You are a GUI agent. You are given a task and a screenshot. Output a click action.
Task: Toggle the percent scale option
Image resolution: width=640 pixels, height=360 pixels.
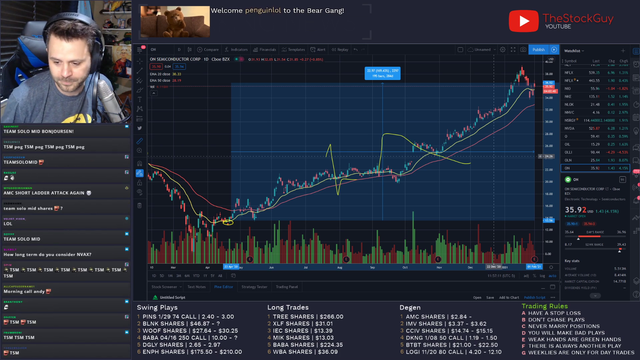pos(534,276)
